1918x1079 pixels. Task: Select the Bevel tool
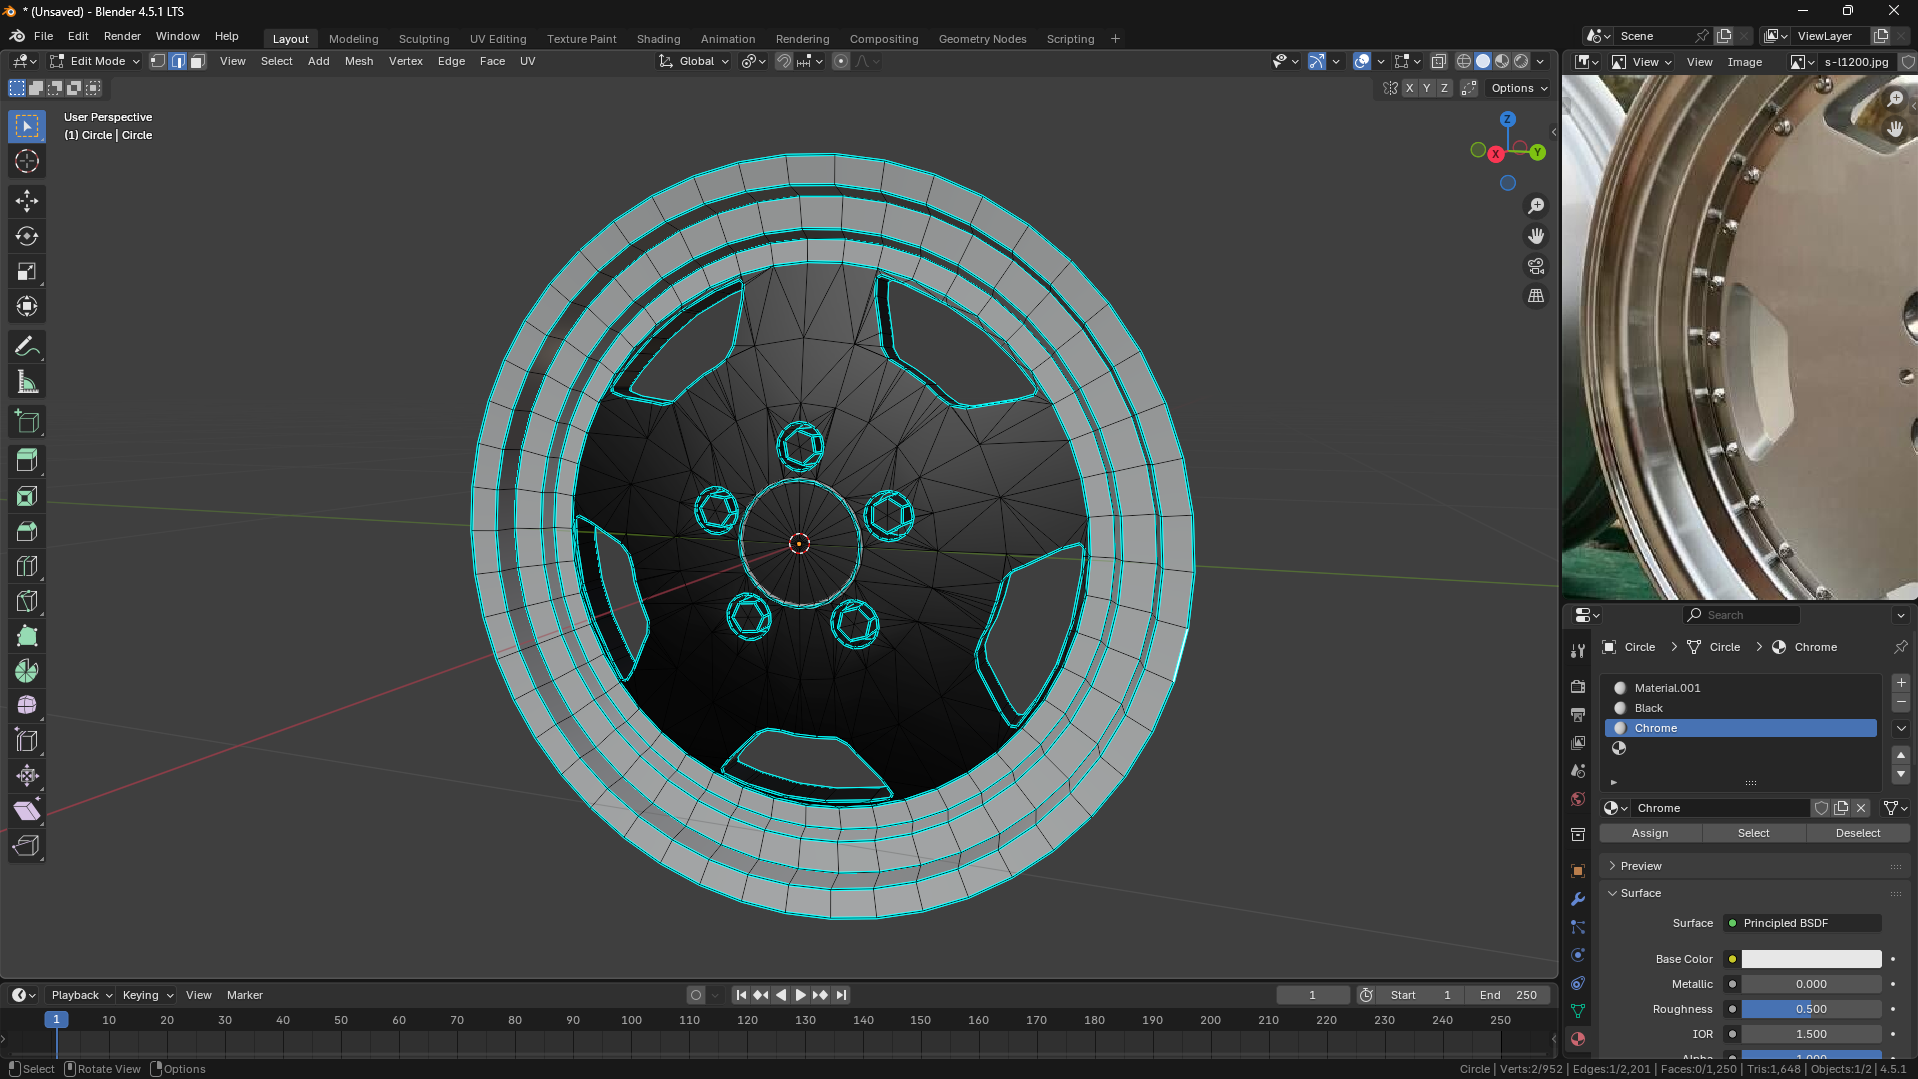(27, 531)
